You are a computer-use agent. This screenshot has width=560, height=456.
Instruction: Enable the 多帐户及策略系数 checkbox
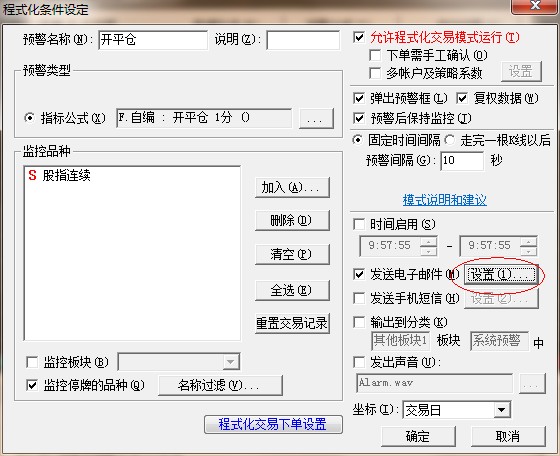click(375, 73)
